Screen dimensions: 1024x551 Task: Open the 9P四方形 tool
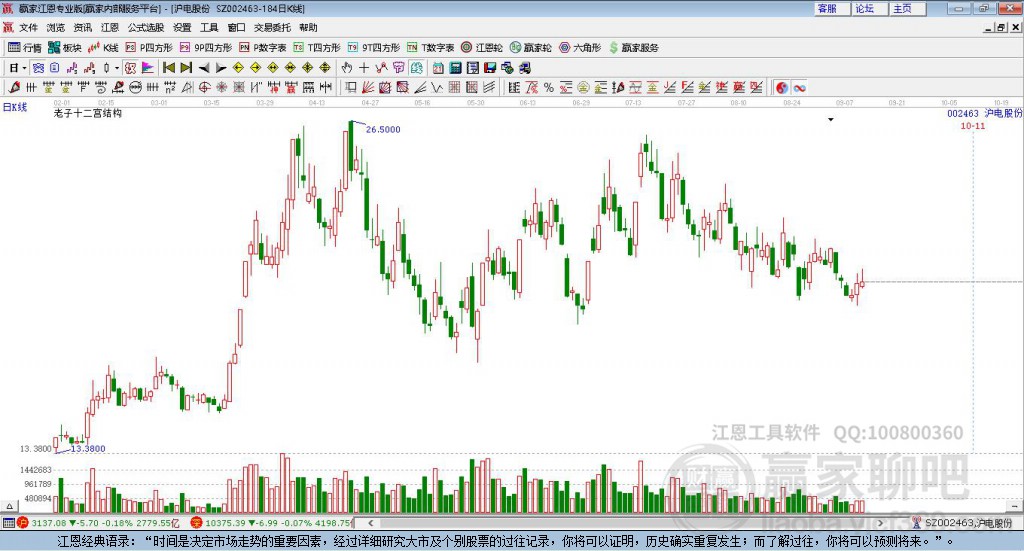click(206, 48)
